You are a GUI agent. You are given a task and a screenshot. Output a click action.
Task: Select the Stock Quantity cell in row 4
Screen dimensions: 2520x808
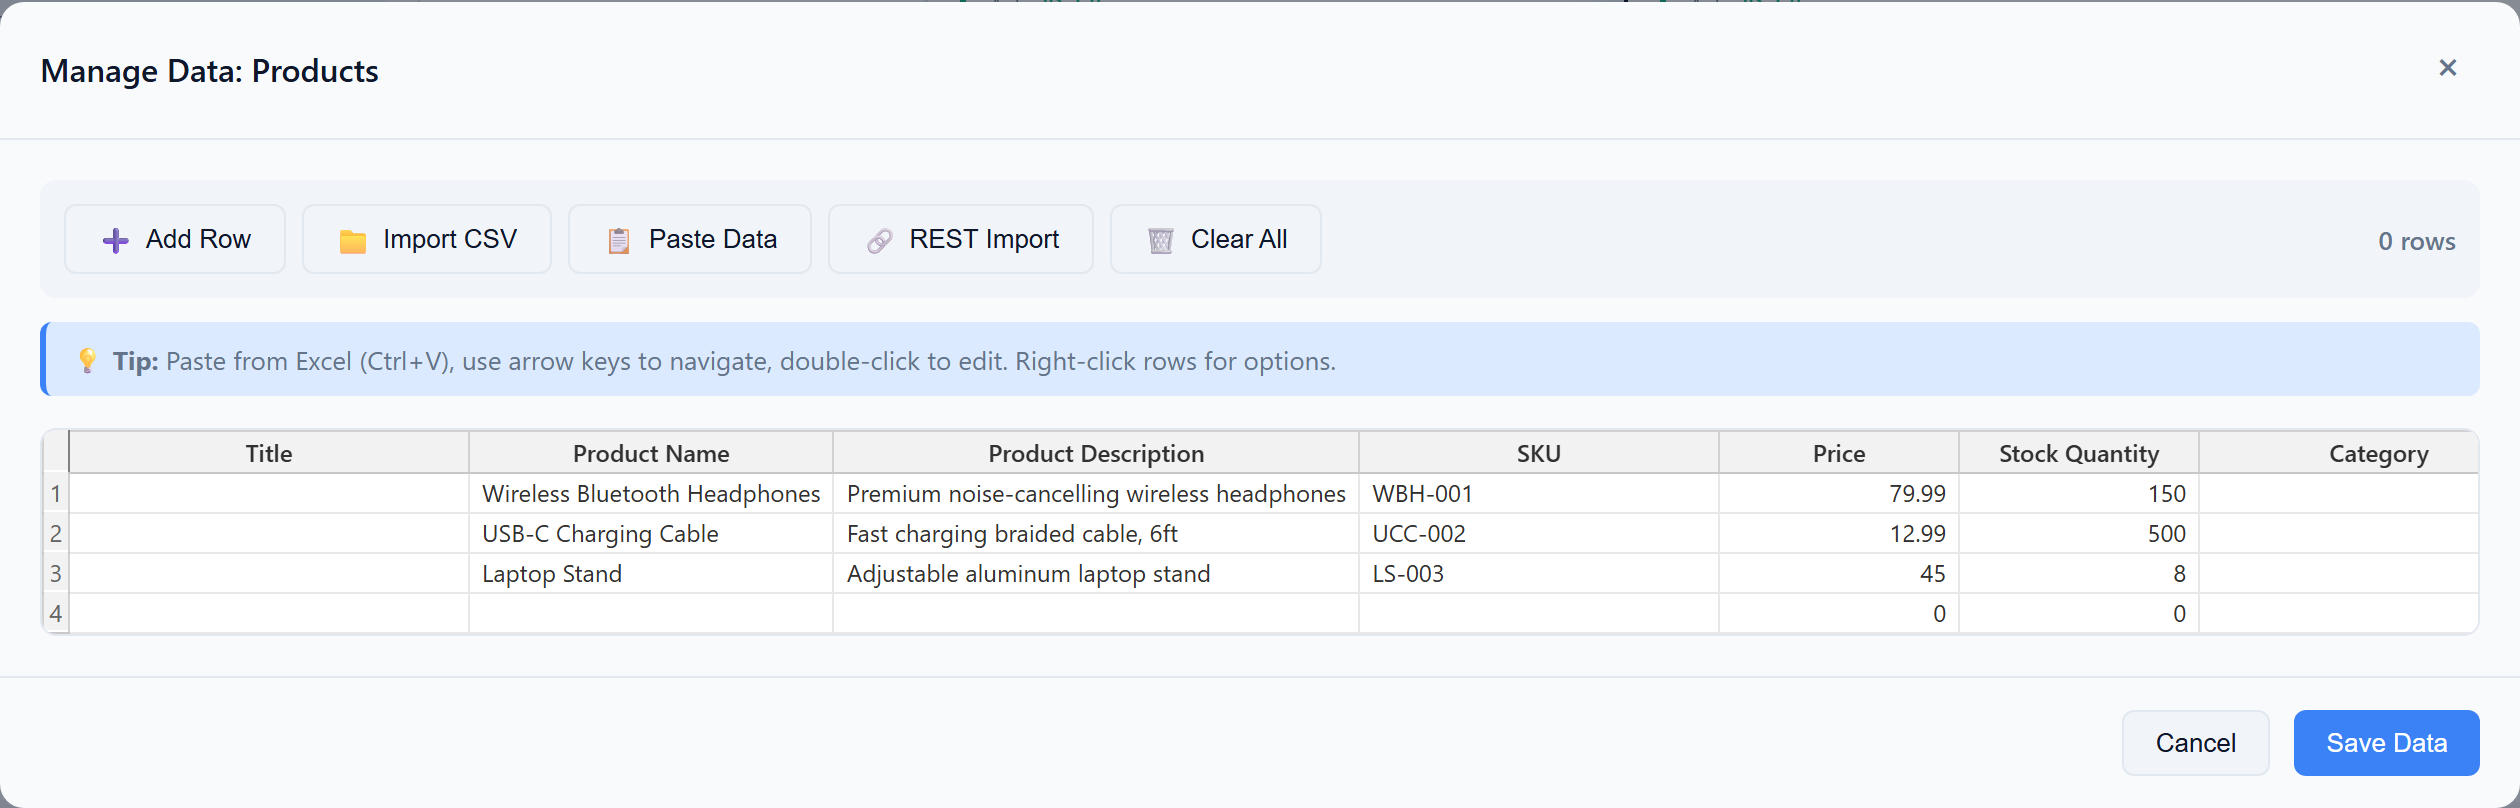tap(2079, 614)
